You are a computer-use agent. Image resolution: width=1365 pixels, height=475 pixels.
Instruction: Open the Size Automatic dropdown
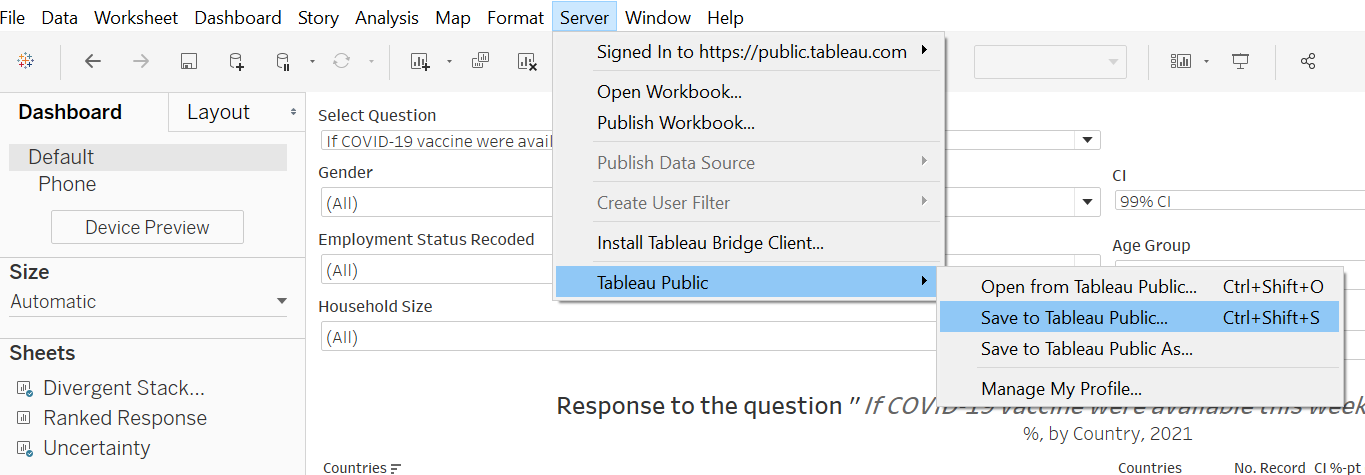(282, 301)
